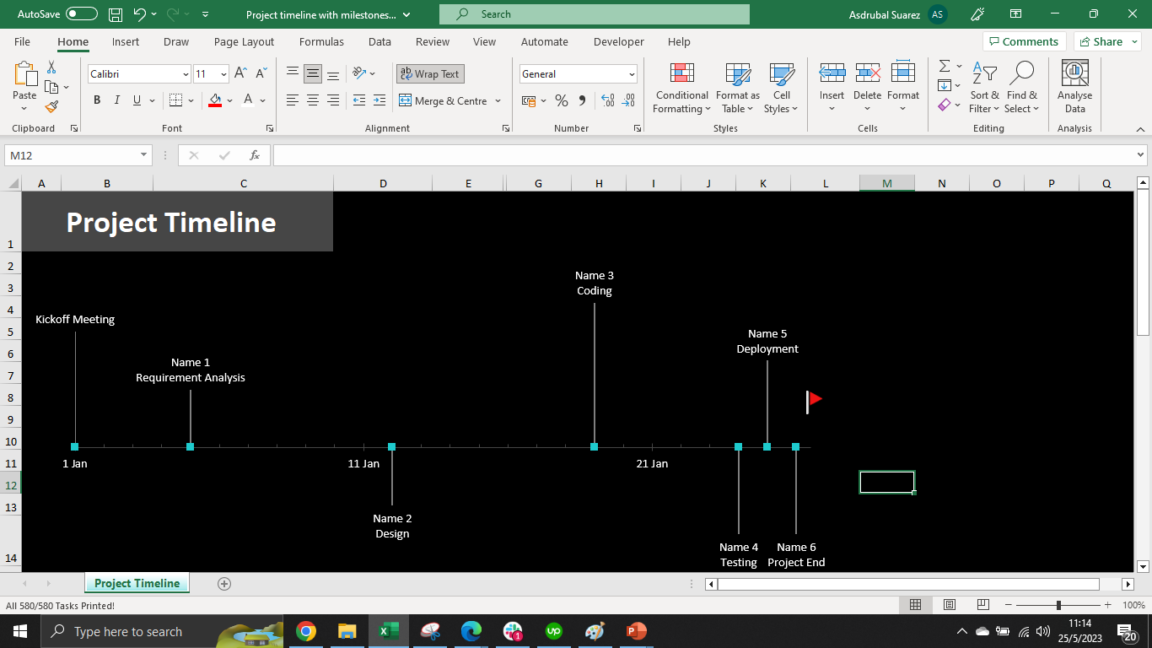Viewport: 1152px width, 648px height.
Task: Select the Project Timeline sheet tab
Action: 136,583
